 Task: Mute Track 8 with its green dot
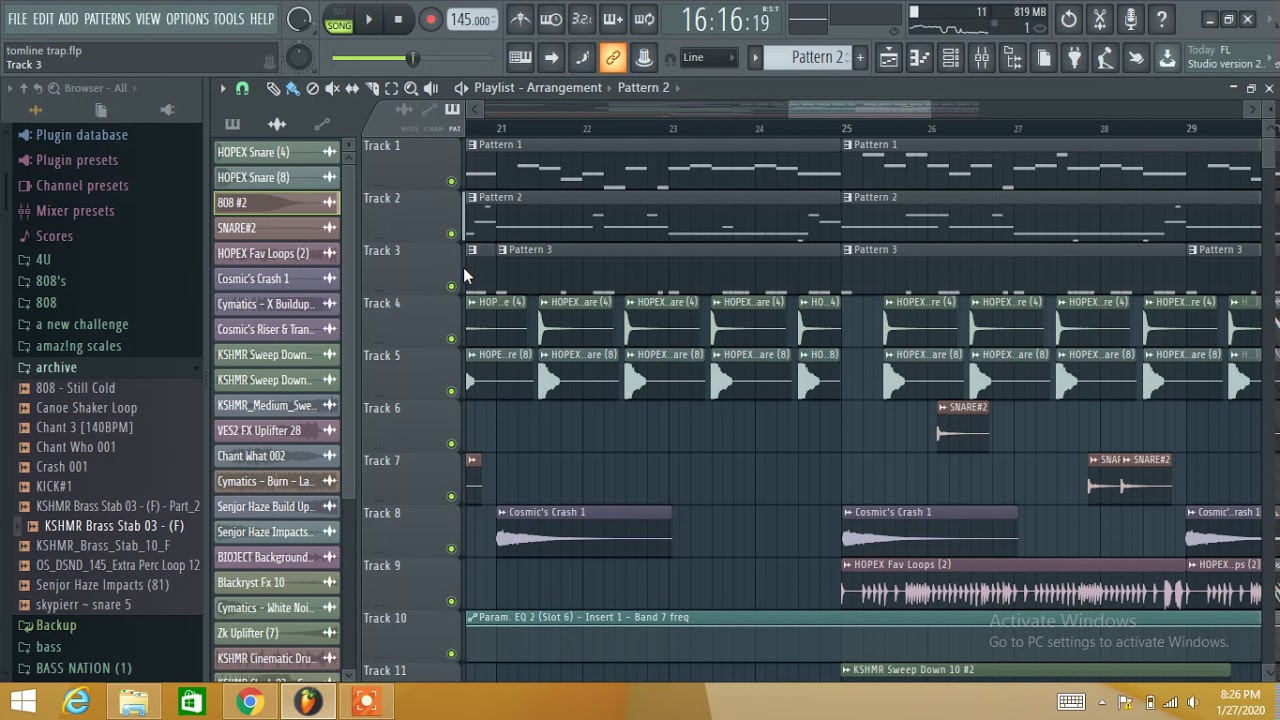pos(451,549)
